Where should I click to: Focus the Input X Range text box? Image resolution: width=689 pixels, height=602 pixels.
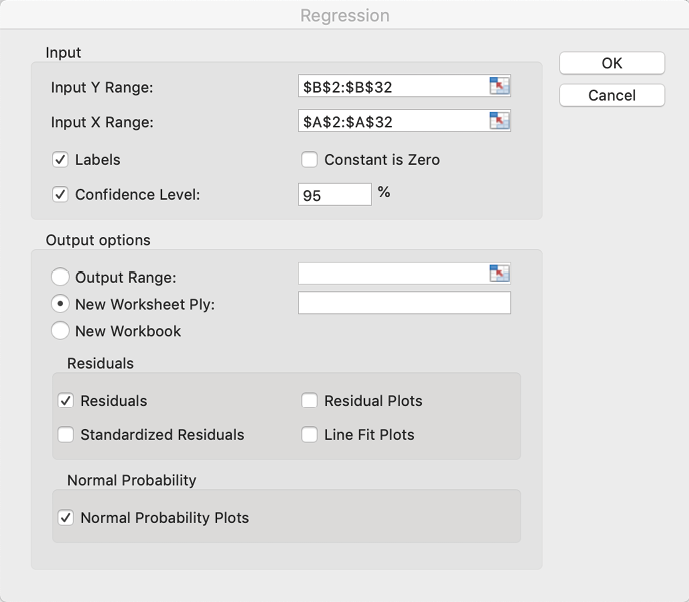click(x=392, y=122)
